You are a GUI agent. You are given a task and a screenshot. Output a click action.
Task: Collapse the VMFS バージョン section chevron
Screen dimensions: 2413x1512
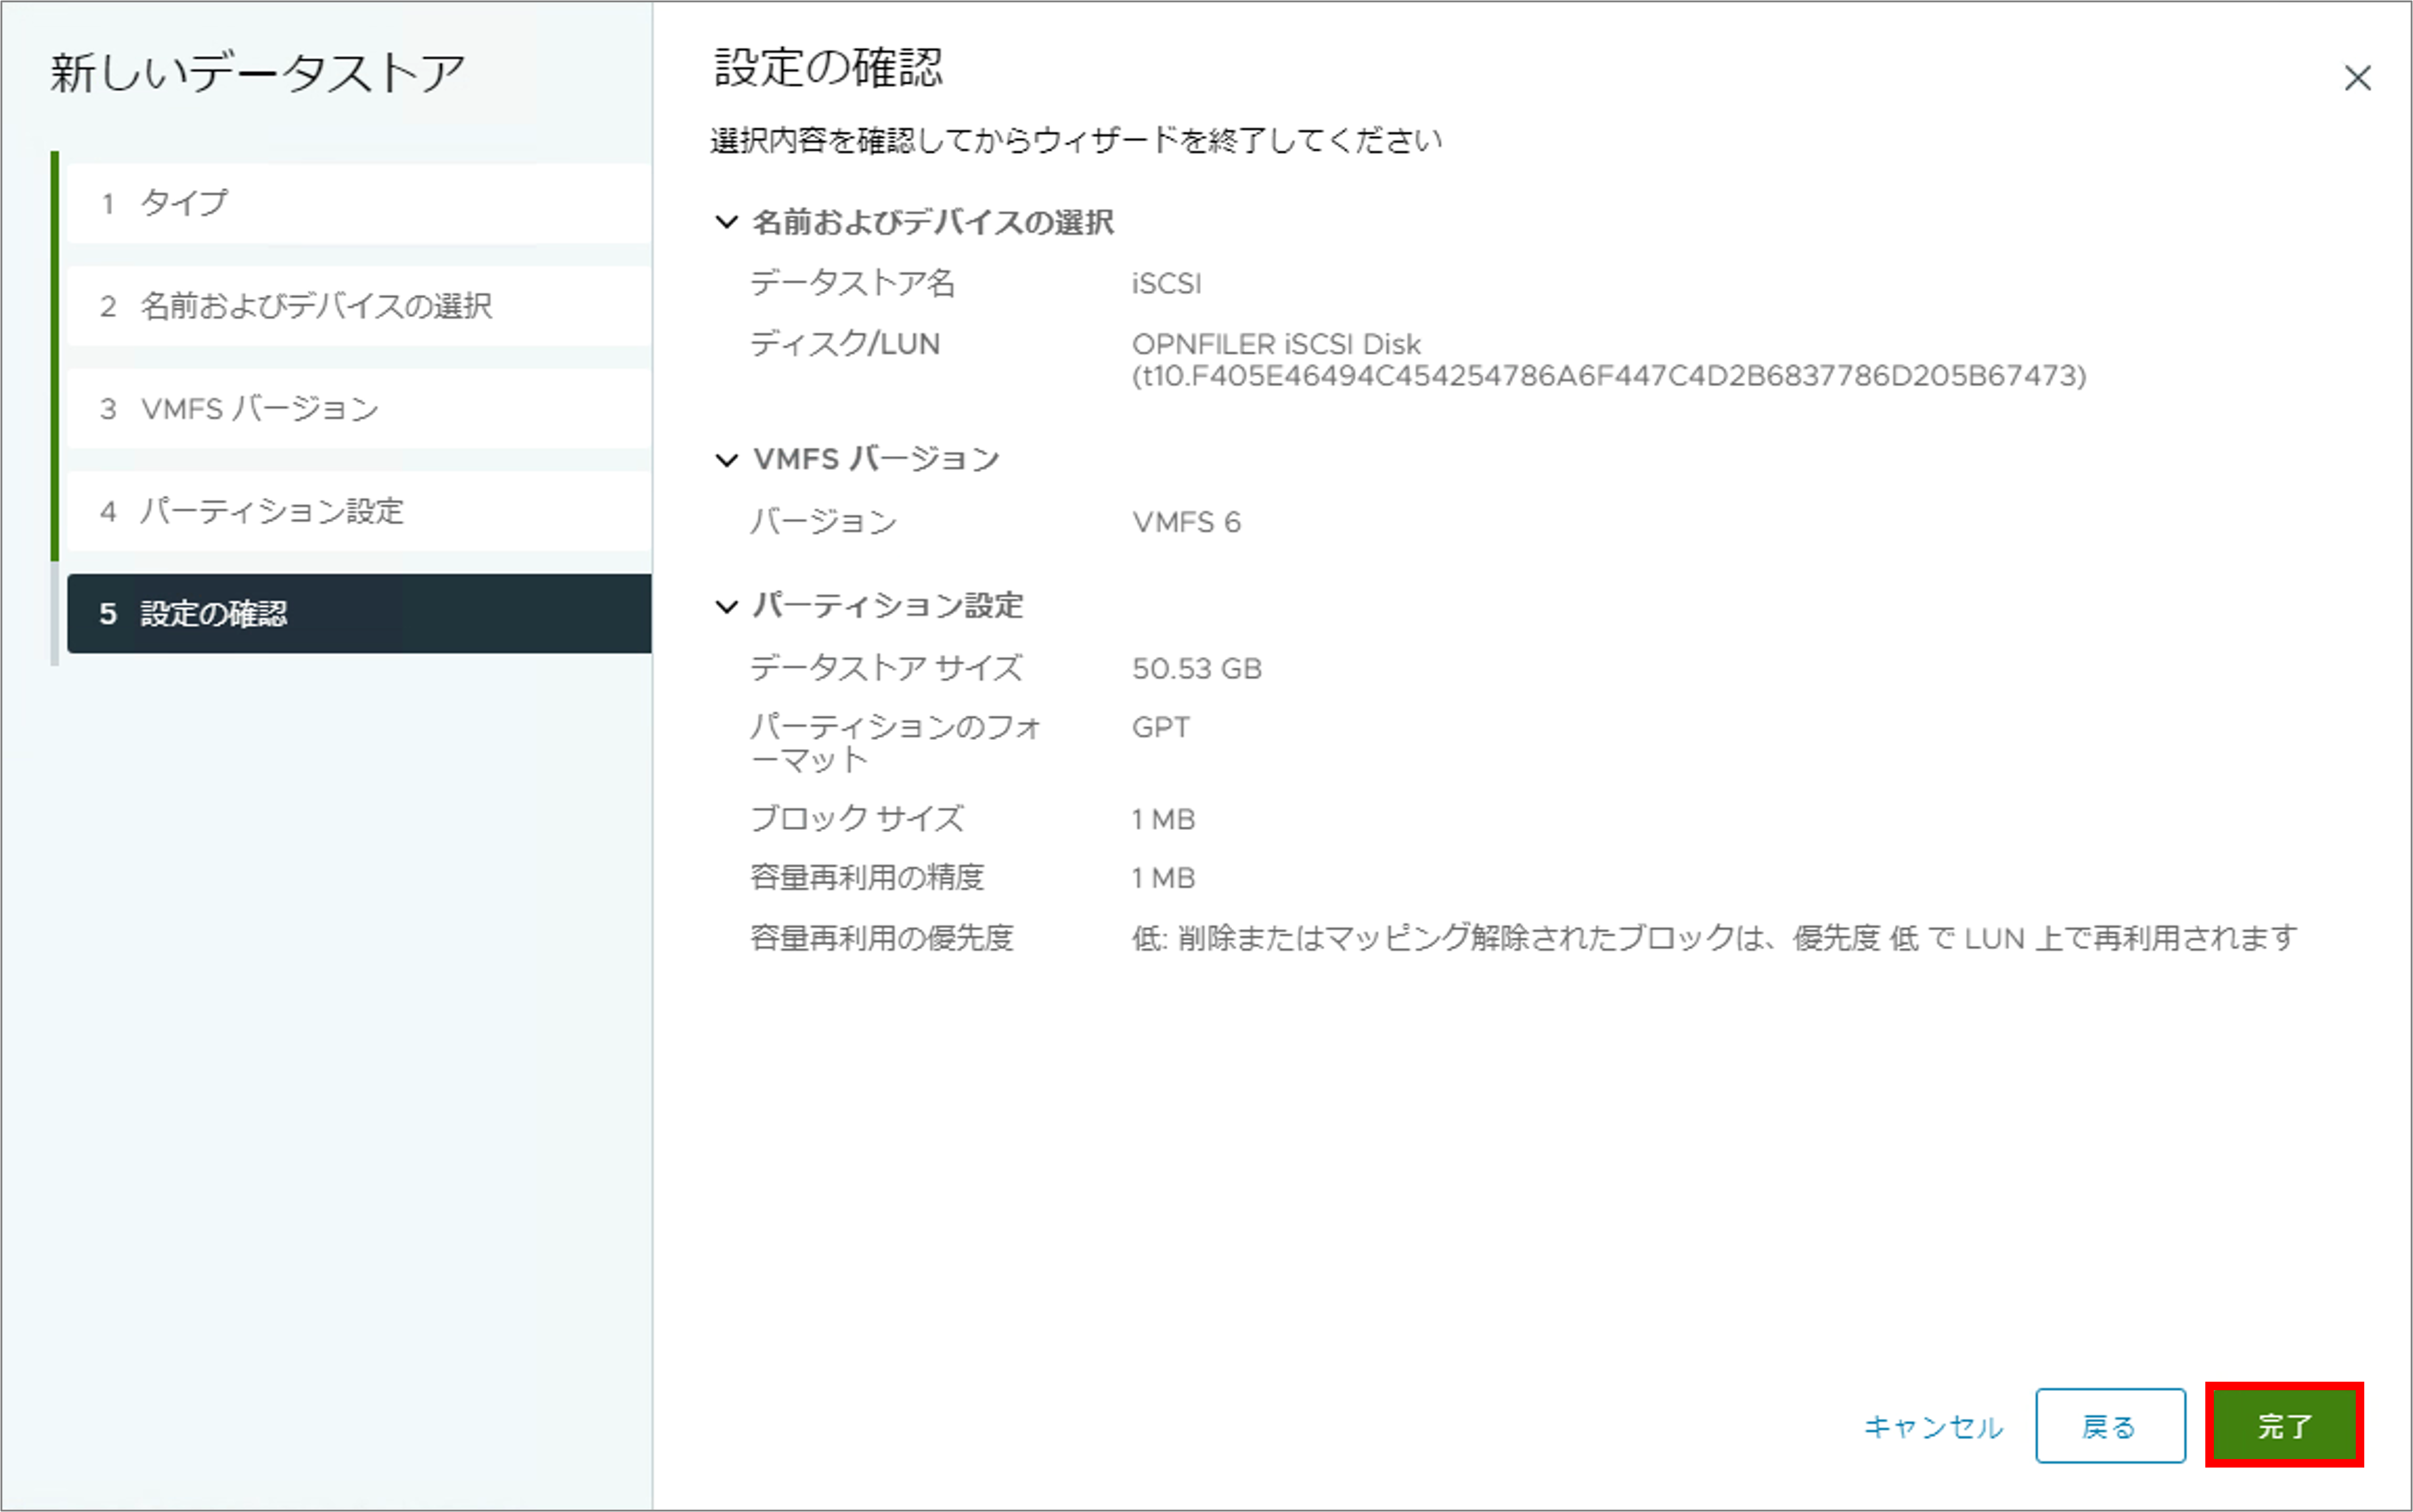click(x=726, y=460)
